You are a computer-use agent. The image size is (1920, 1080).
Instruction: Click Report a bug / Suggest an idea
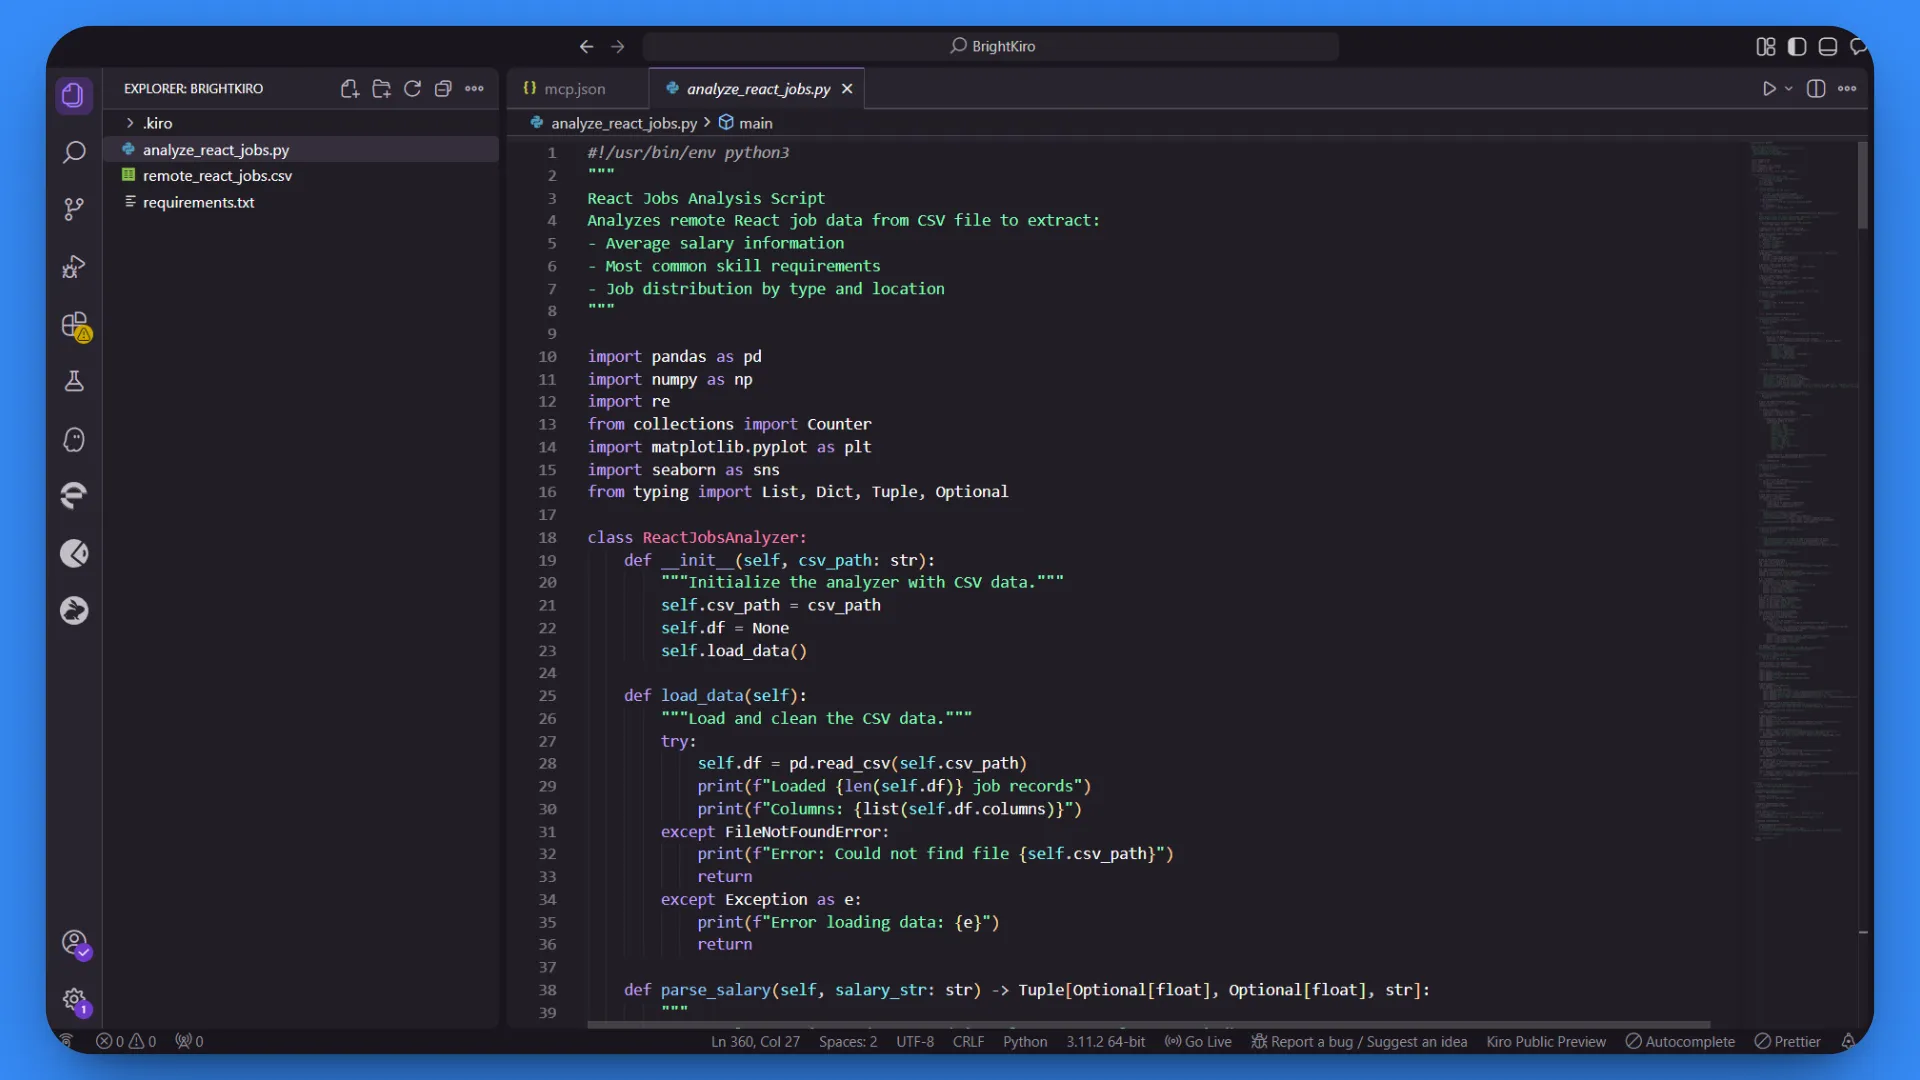pos(1359,1041)
